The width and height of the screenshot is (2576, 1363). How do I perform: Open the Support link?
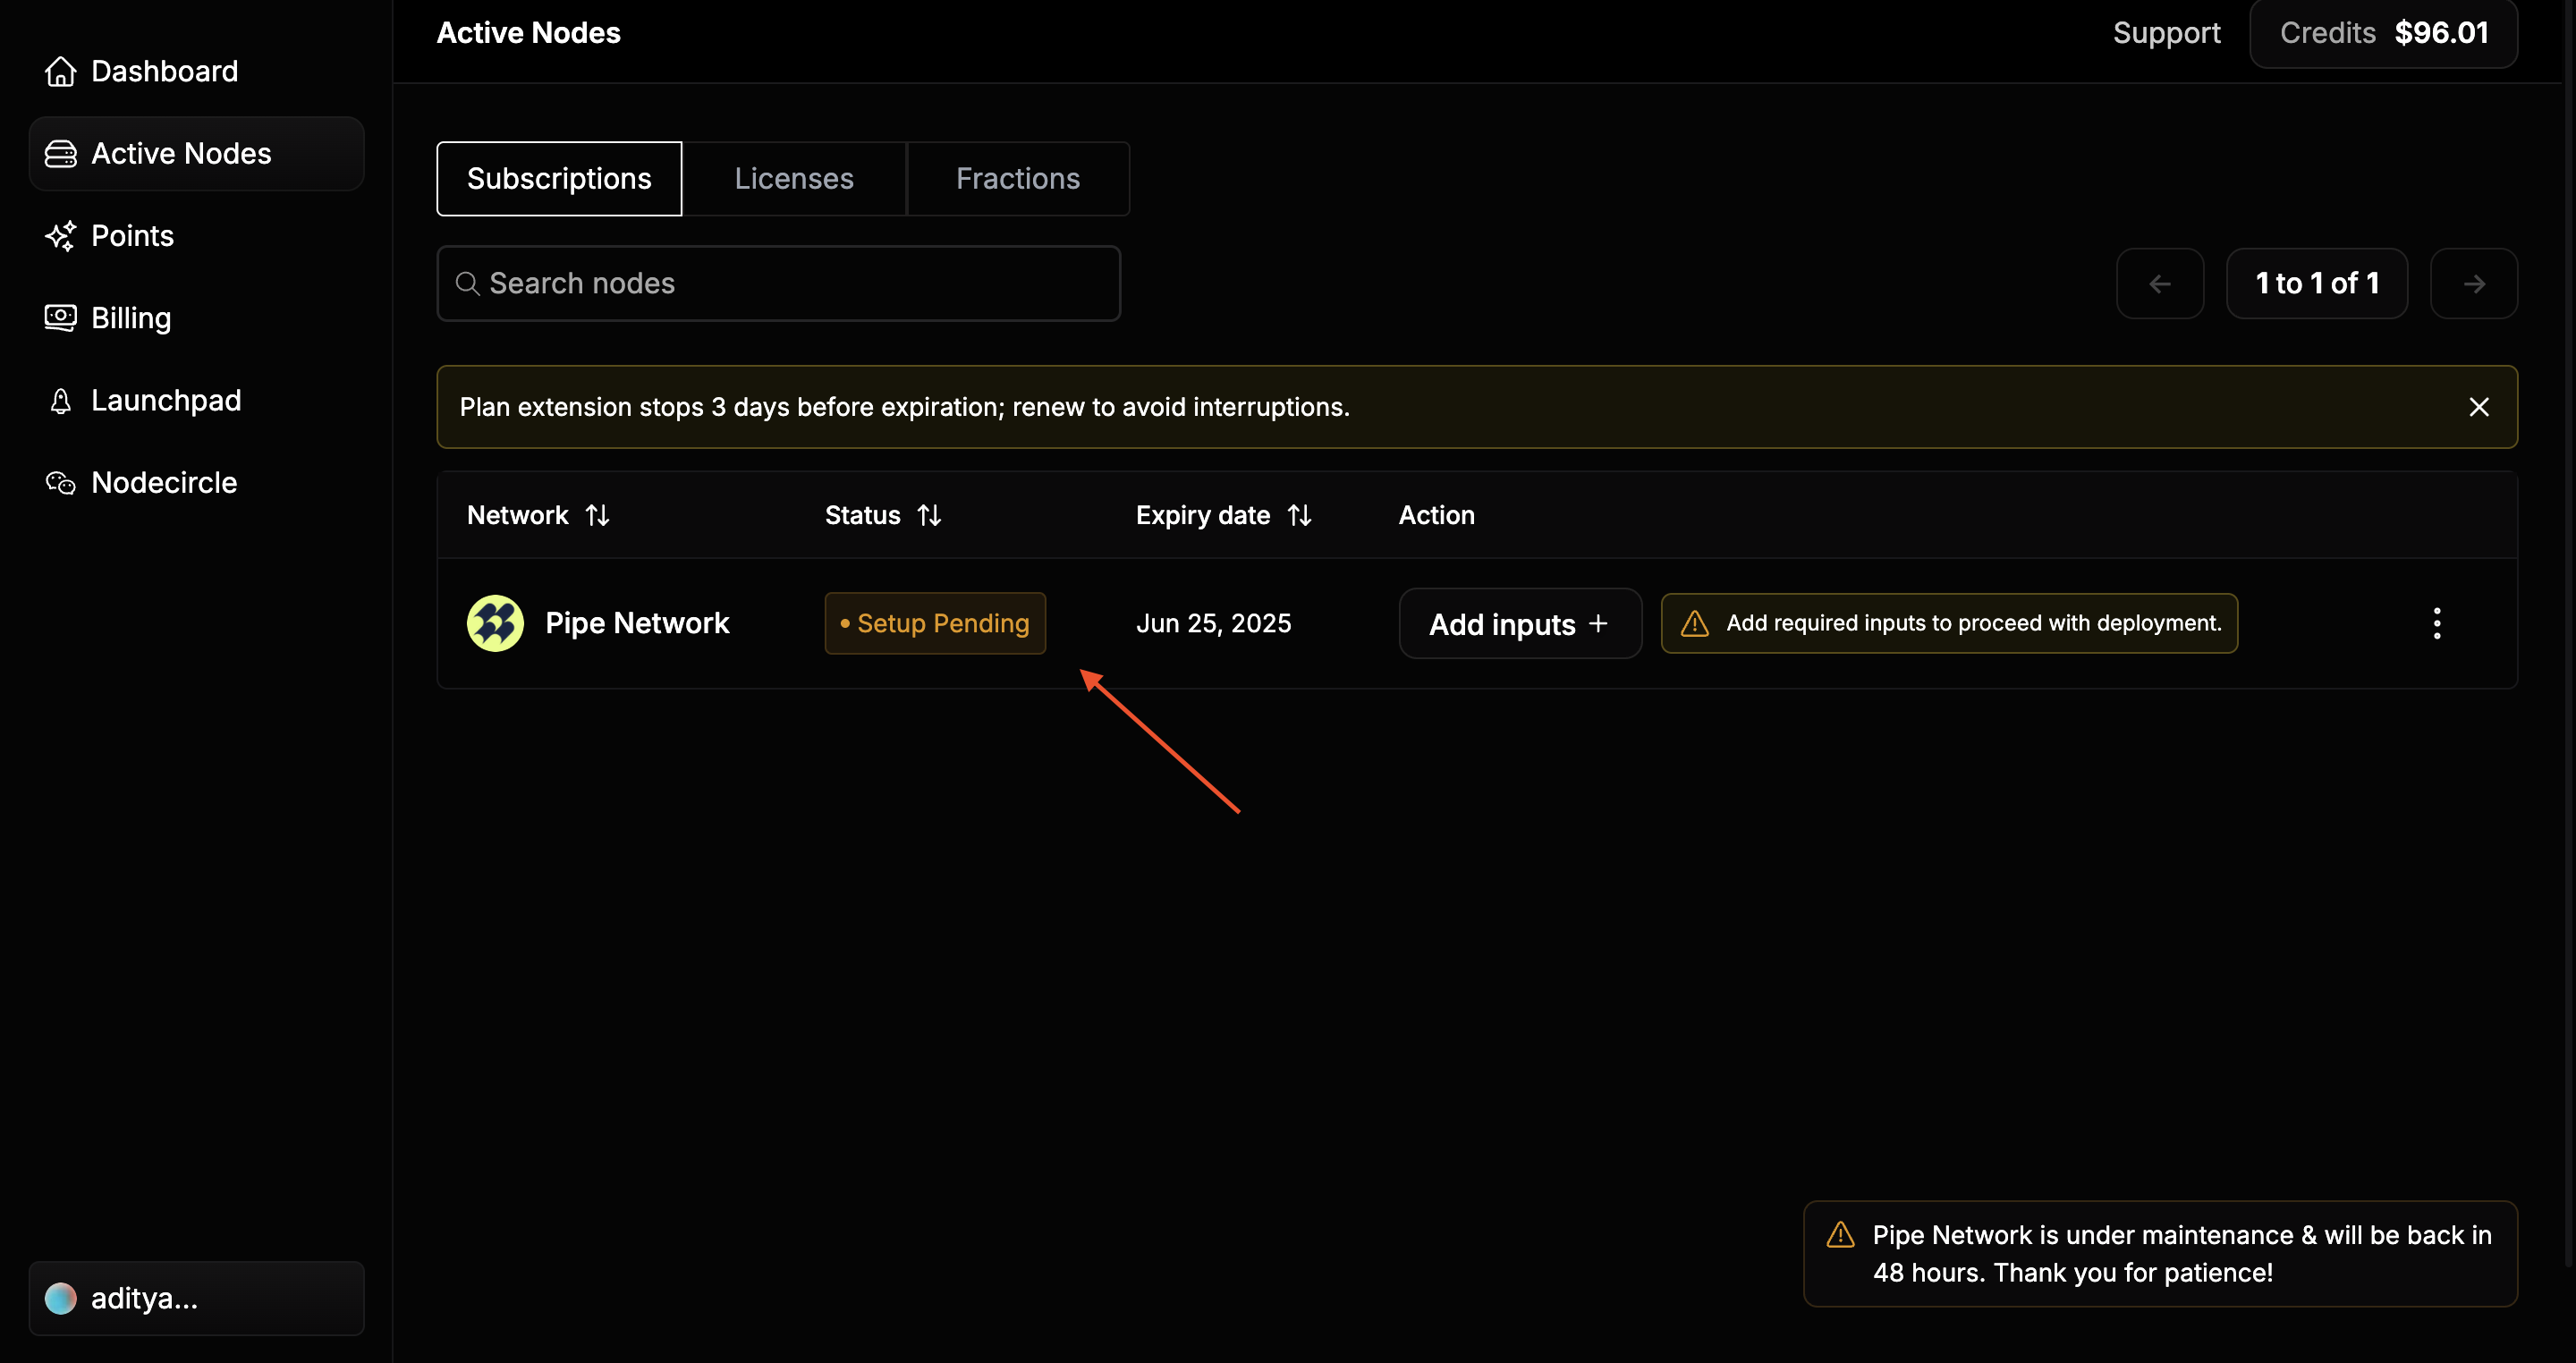pyautogui.click(x=2166, y=33)
